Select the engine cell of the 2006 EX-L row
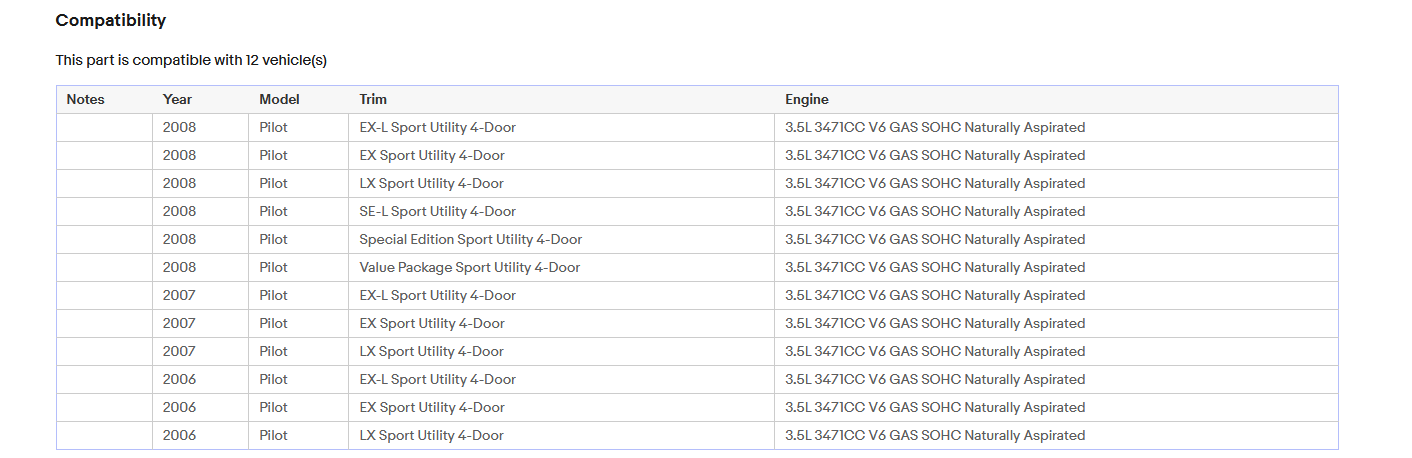The width and height of the screenshot is (1412, 458). click(x=1056, y=379)
